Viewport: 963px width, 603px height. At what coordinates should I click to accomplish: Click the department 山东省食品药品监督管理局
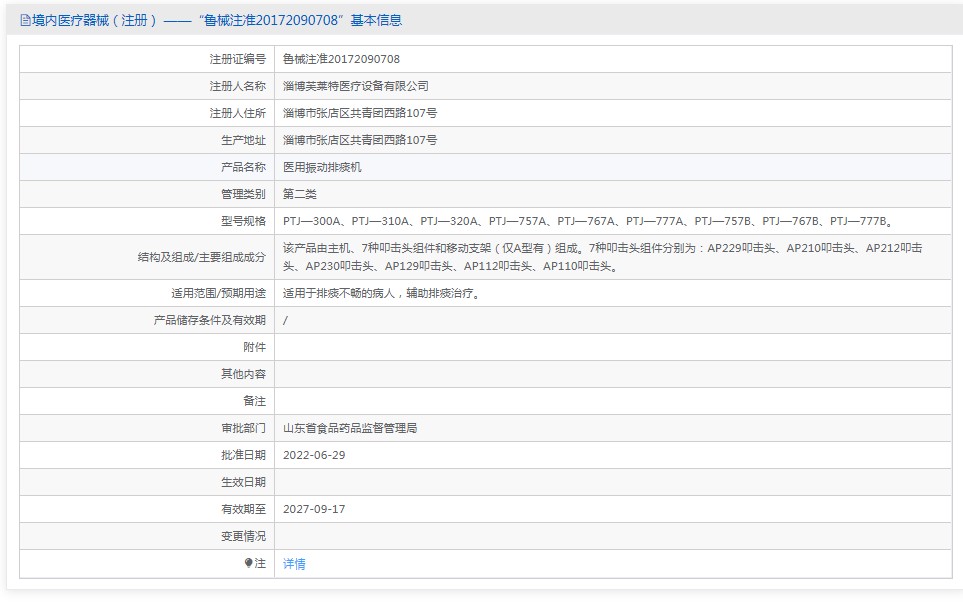350,428
